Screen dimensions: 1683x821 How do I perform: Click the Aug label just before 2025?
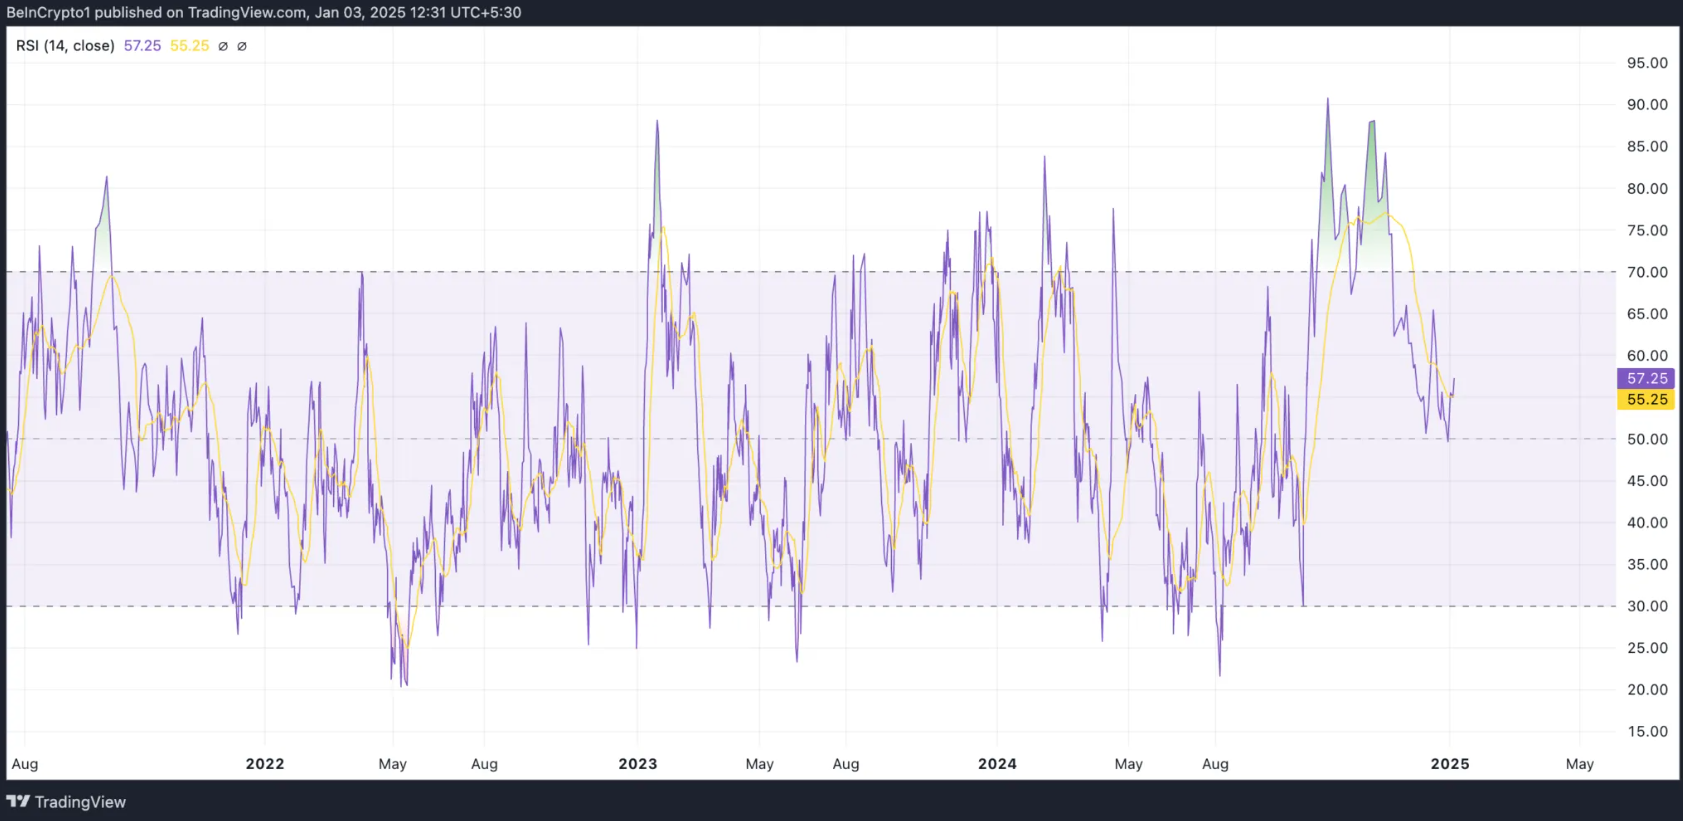pyautogui.click(x=1215, y=764)
